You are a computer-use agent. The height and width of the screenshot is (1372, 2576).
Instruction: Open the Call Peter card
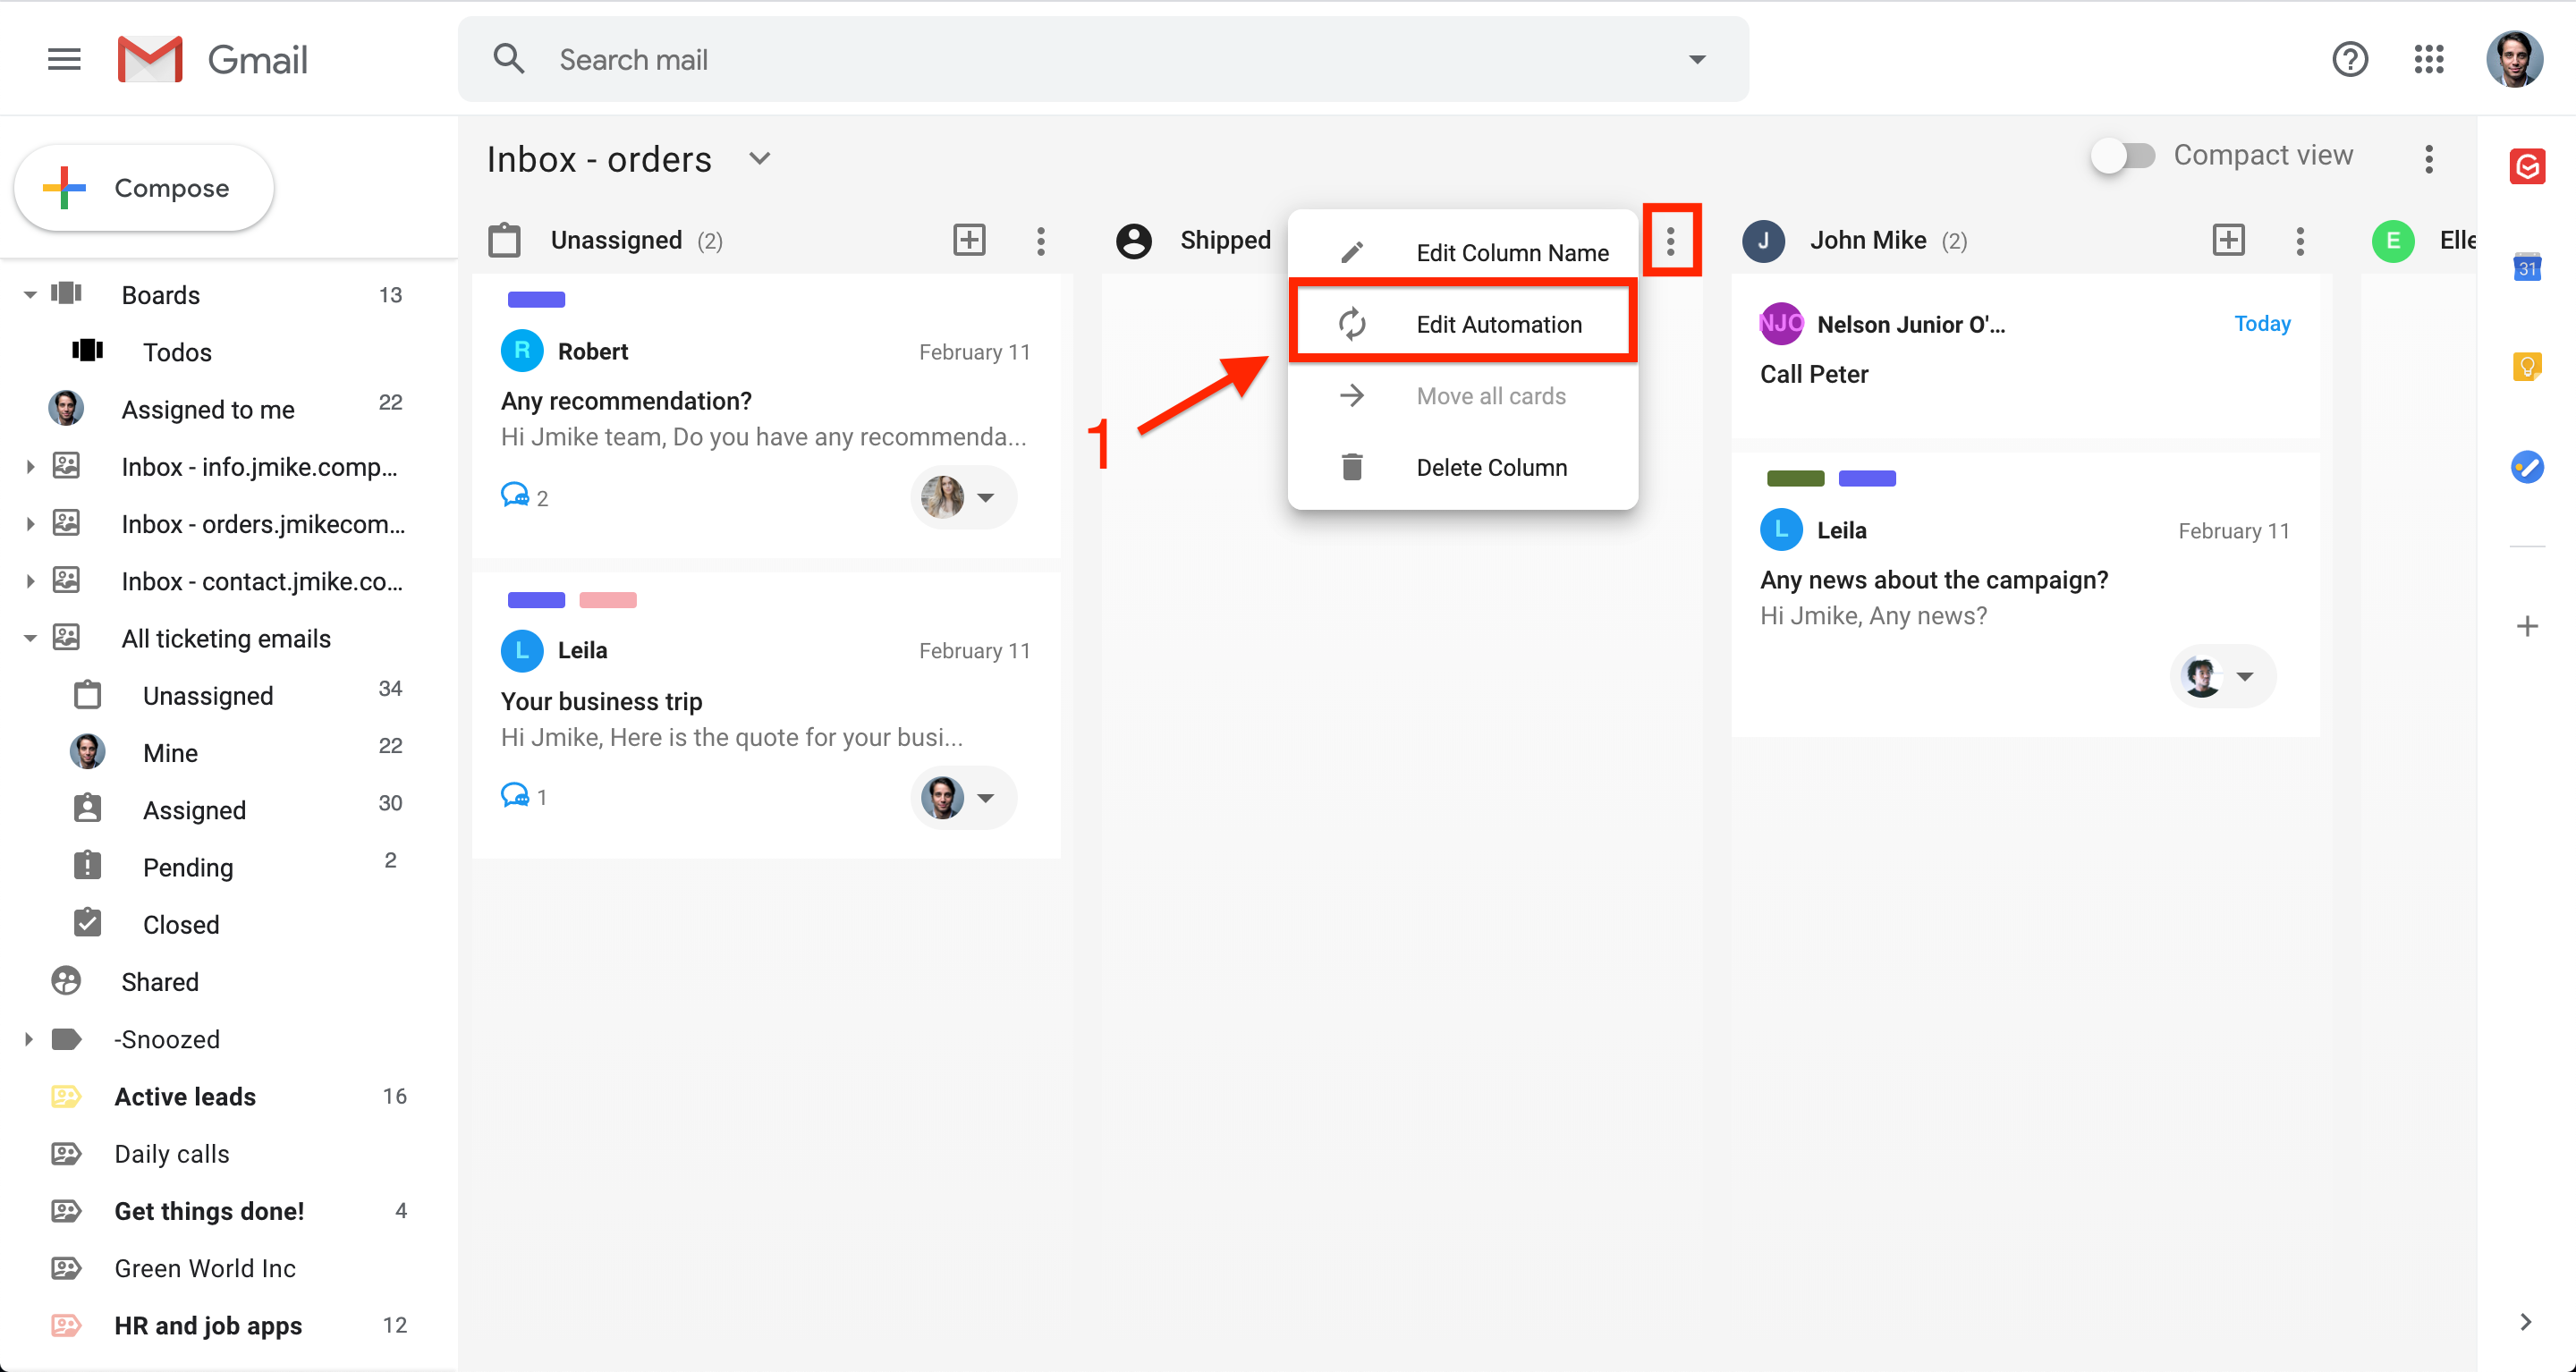[2025, 357]
